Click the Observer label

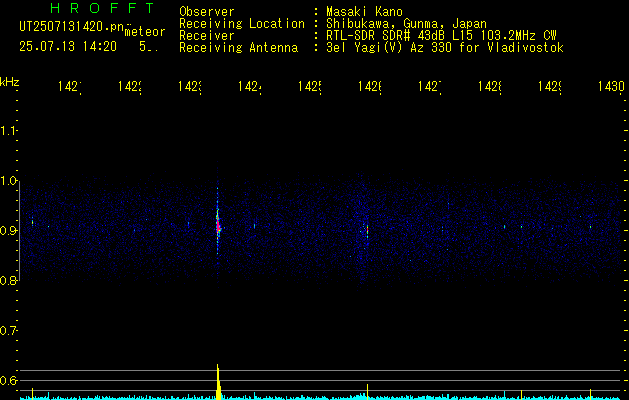[207, 11]
